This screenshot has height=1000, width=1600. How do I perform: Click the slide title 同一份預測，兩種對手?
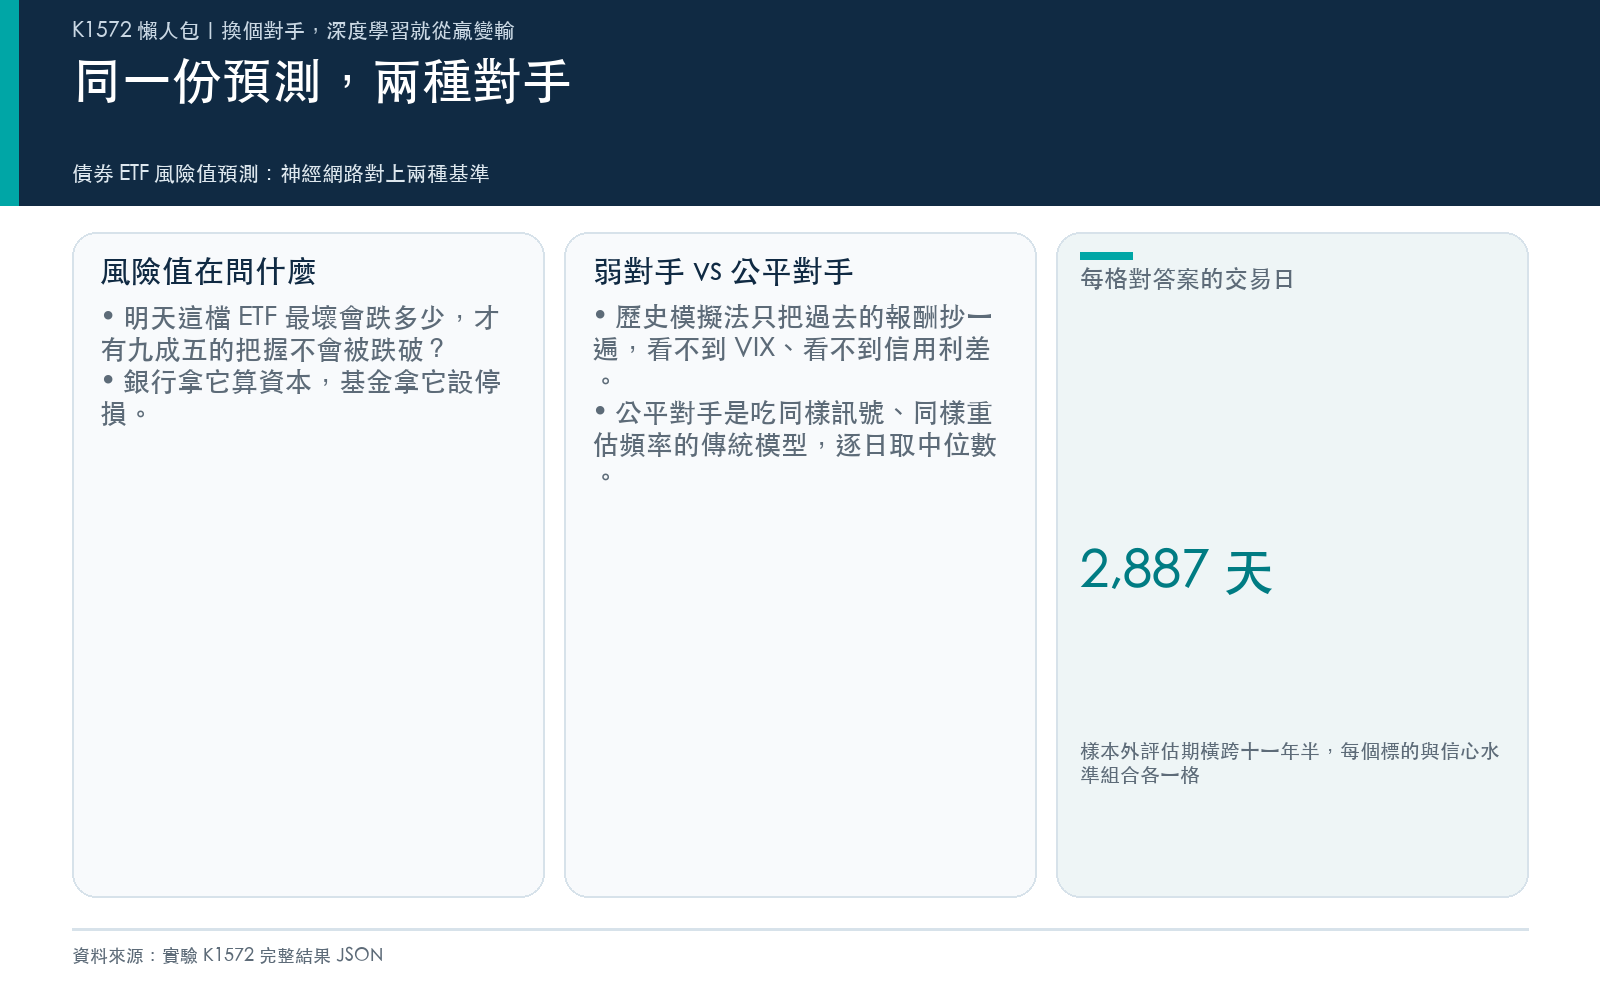click(322, 82)
